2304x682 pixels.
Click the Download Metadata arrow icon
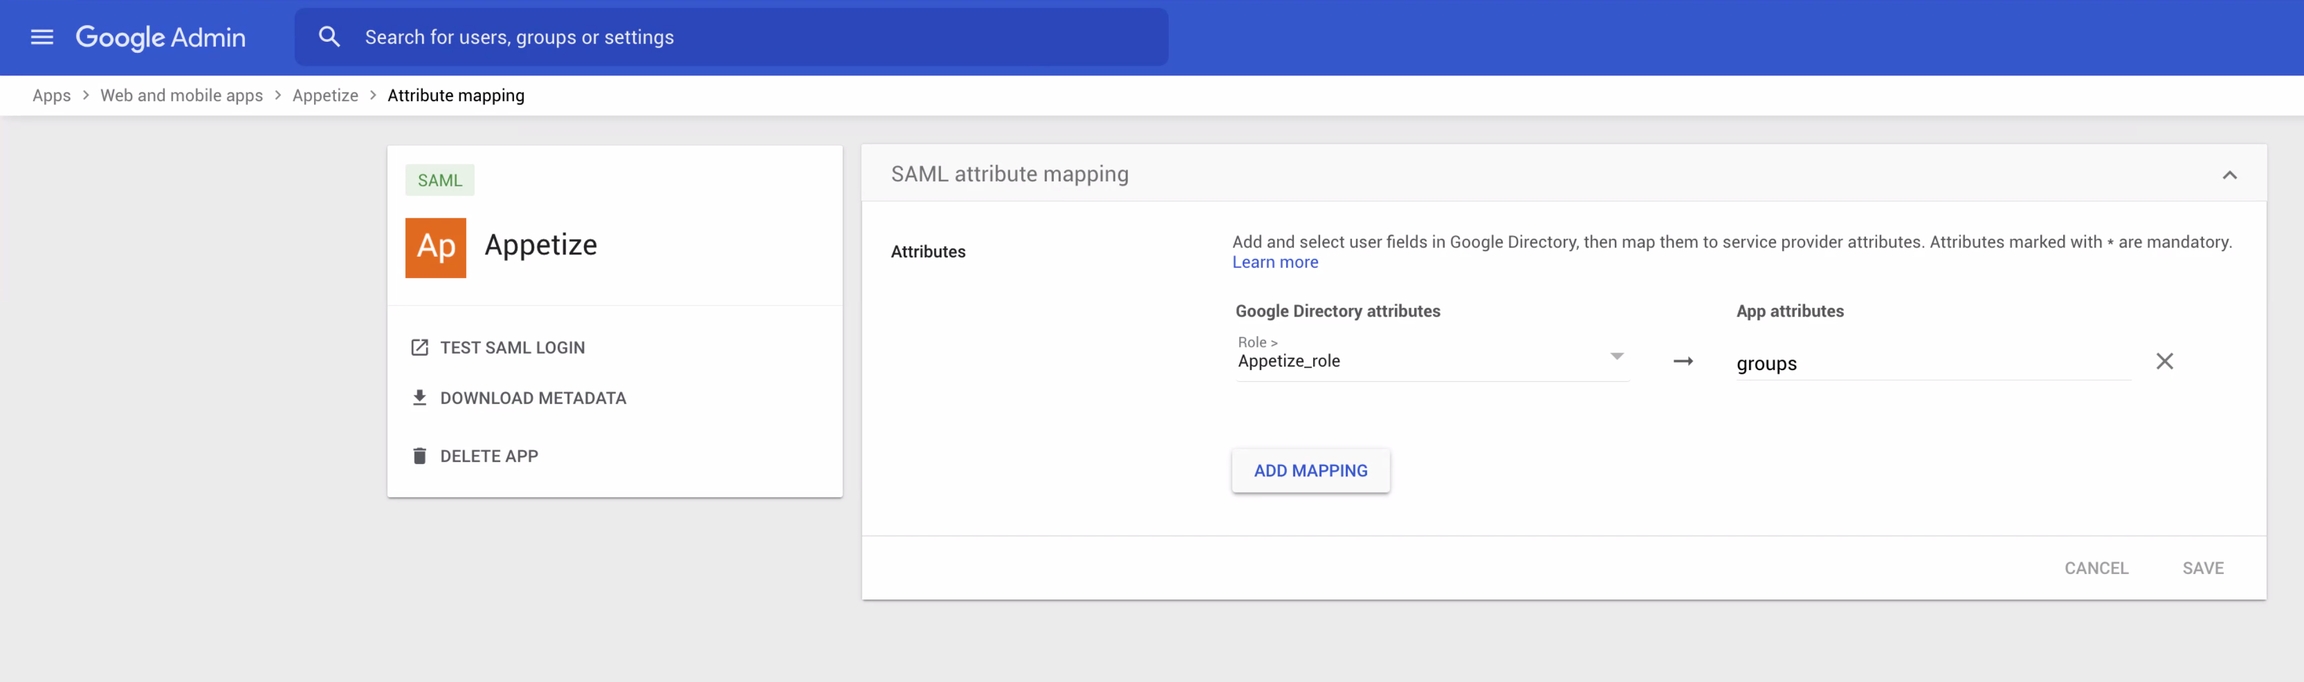419,398
